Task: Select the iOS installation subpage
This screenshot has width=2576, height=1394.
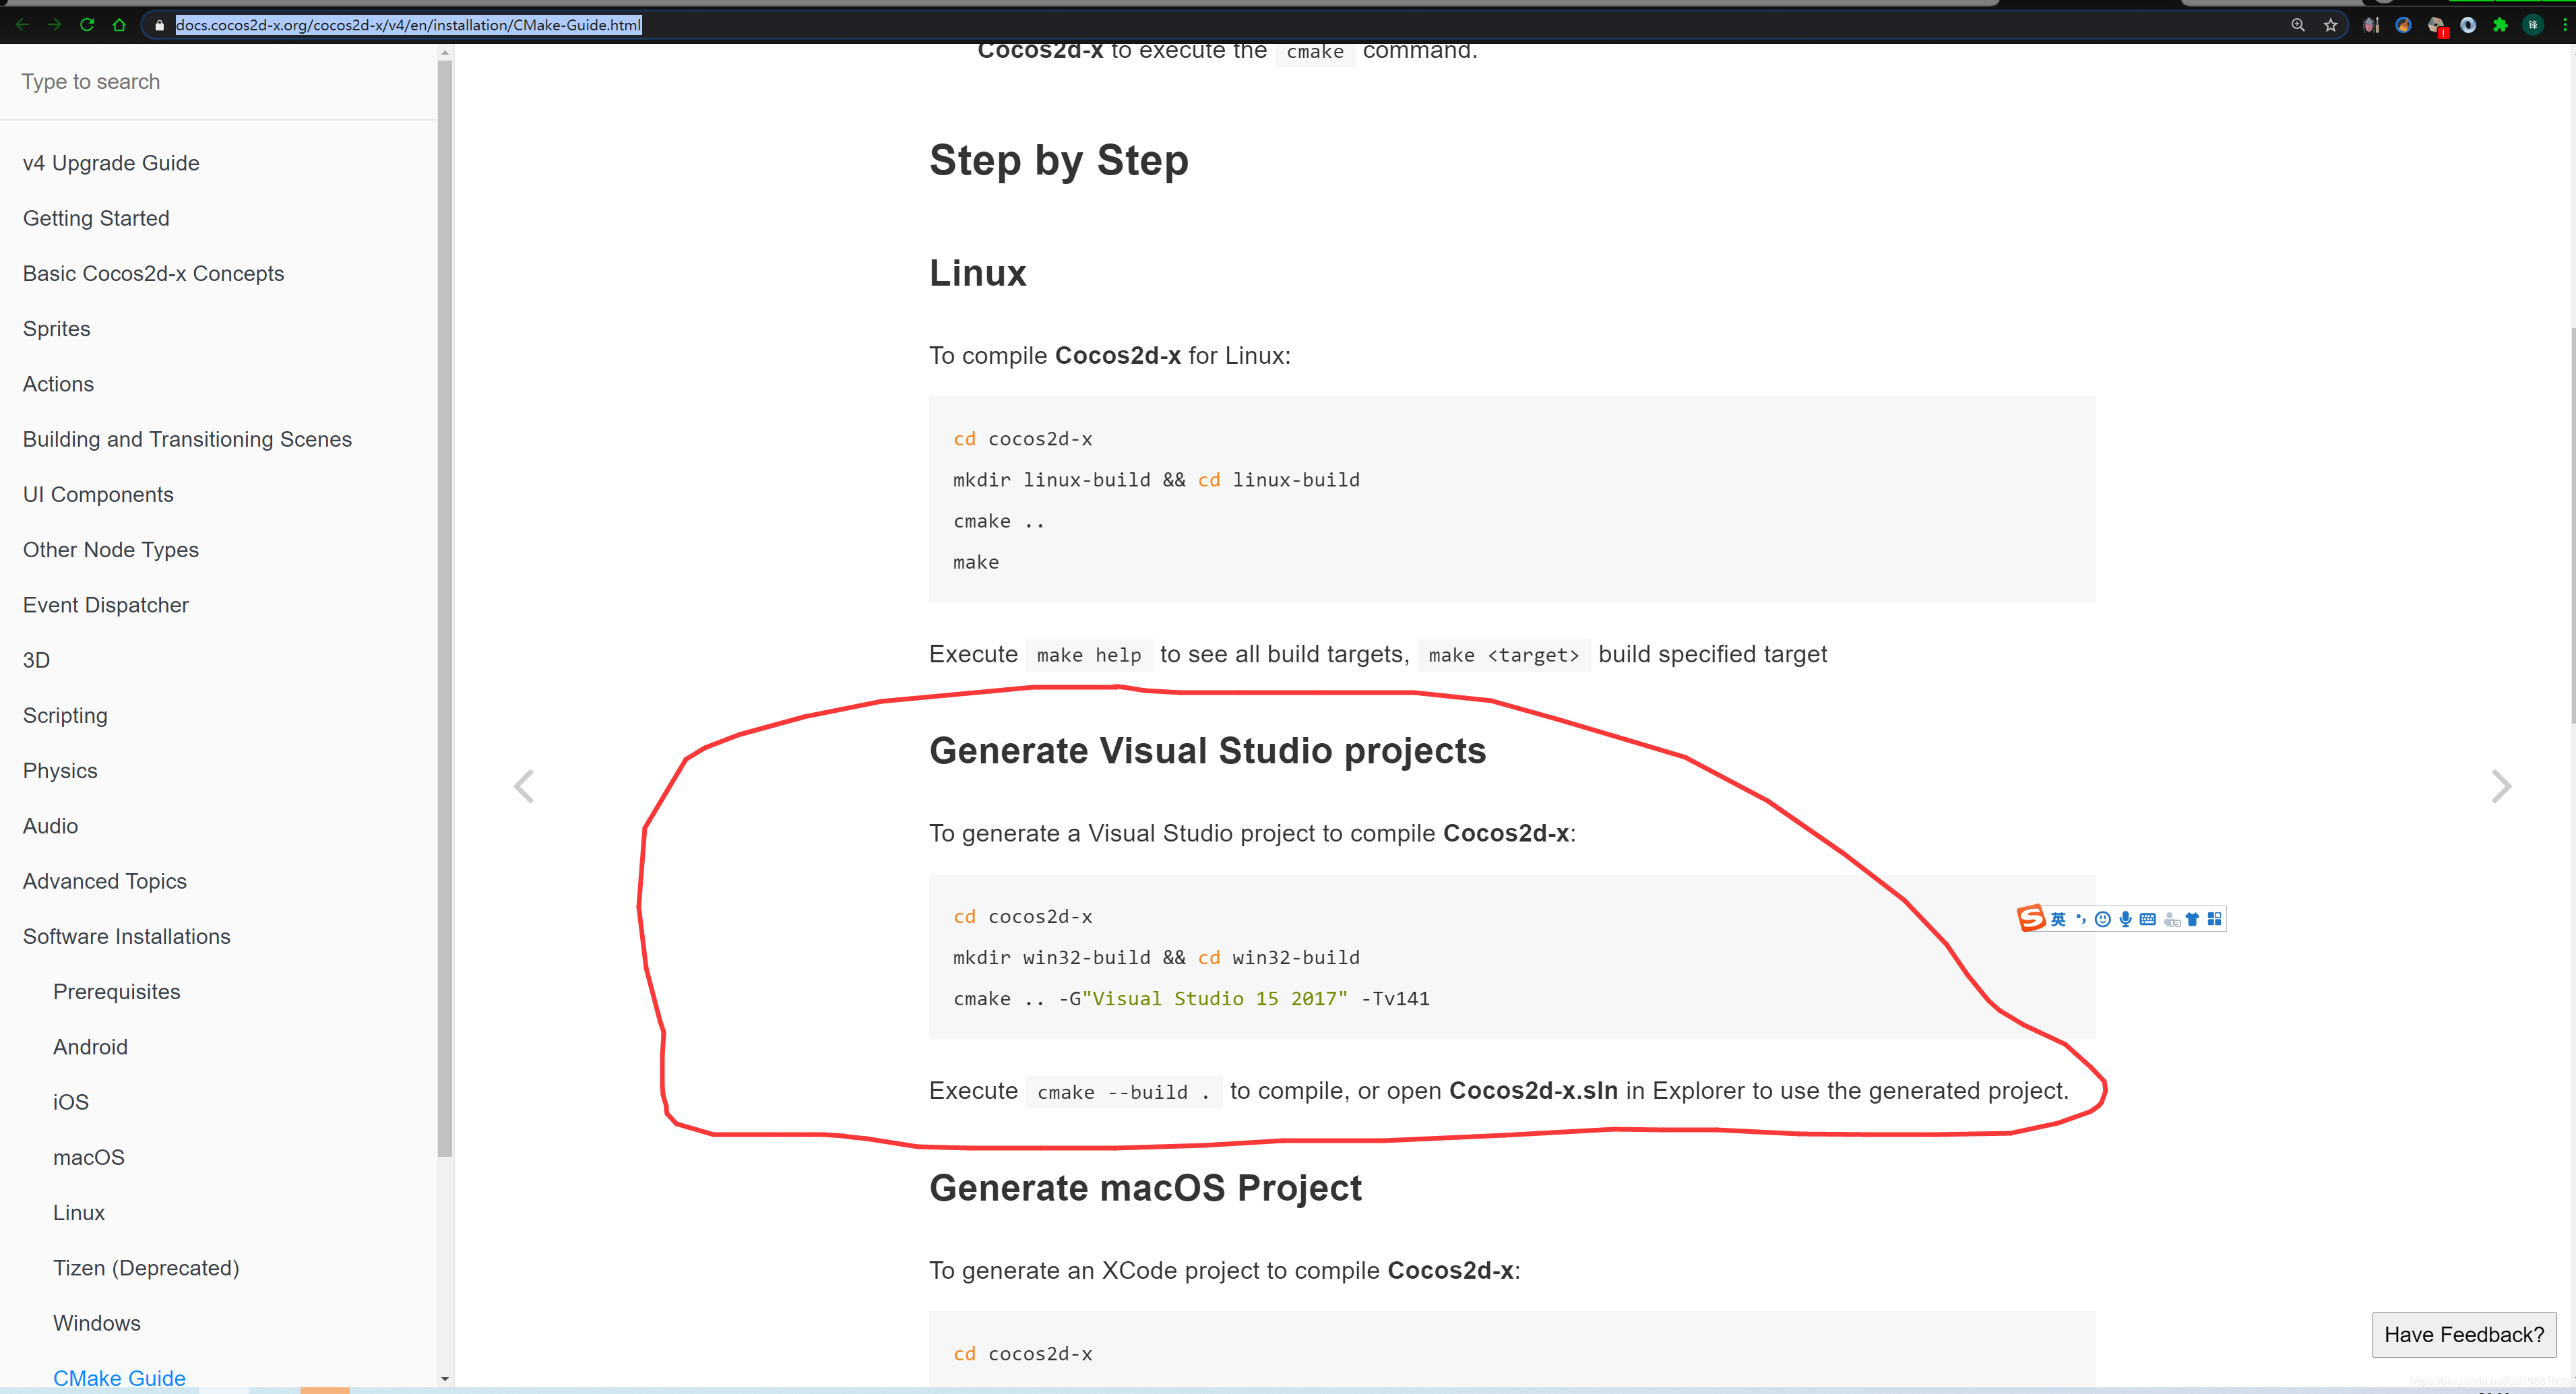Action: (x=71, y=1102)
